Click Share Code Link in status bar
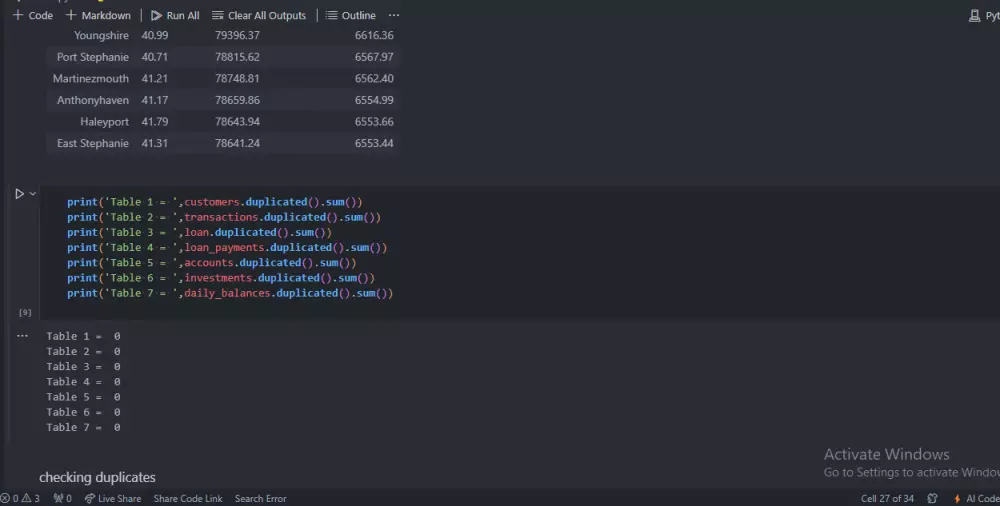This screenshot has height=506, width=1000. point(188,498)
